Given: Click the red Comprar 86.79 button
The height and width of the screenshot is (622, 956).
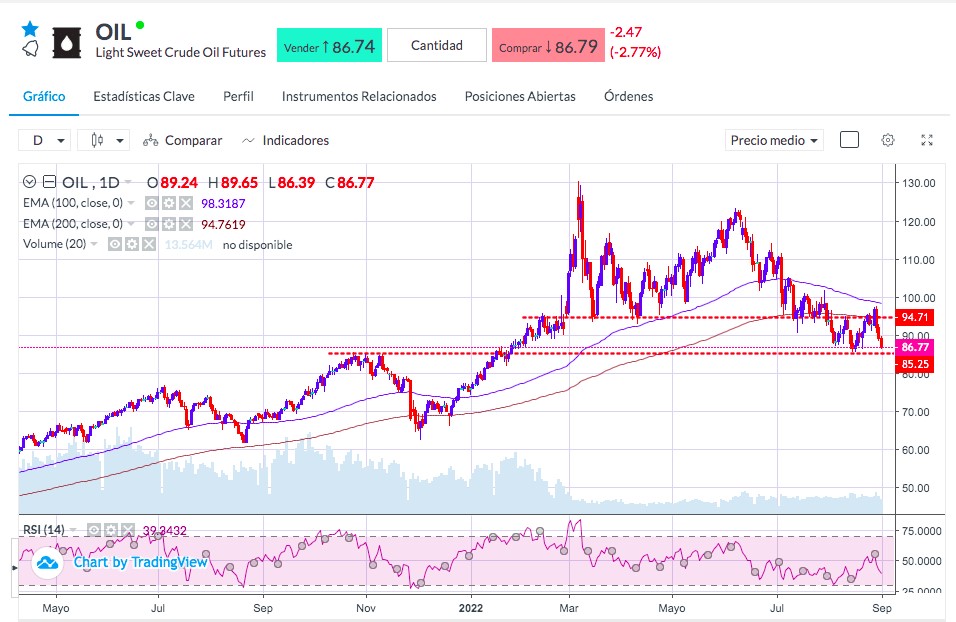Looking at the screenshot, I should (548, 45).
